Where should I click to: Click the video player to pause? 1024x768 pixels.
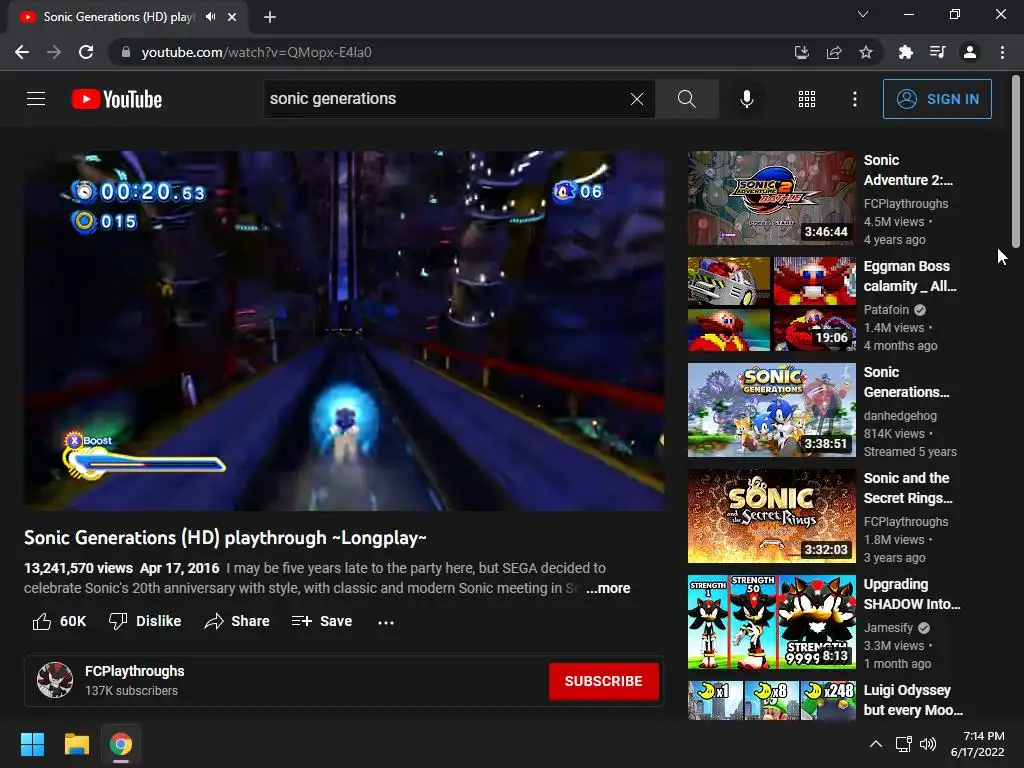pos(344,330)
